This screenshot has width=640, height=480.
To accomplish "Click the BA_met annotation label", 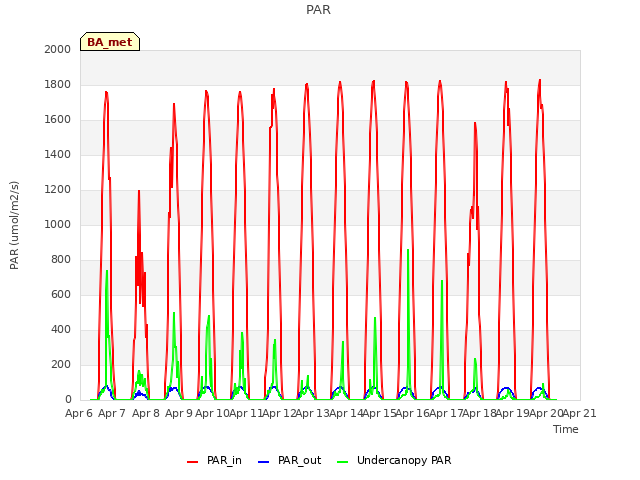I will click(110, 42).
